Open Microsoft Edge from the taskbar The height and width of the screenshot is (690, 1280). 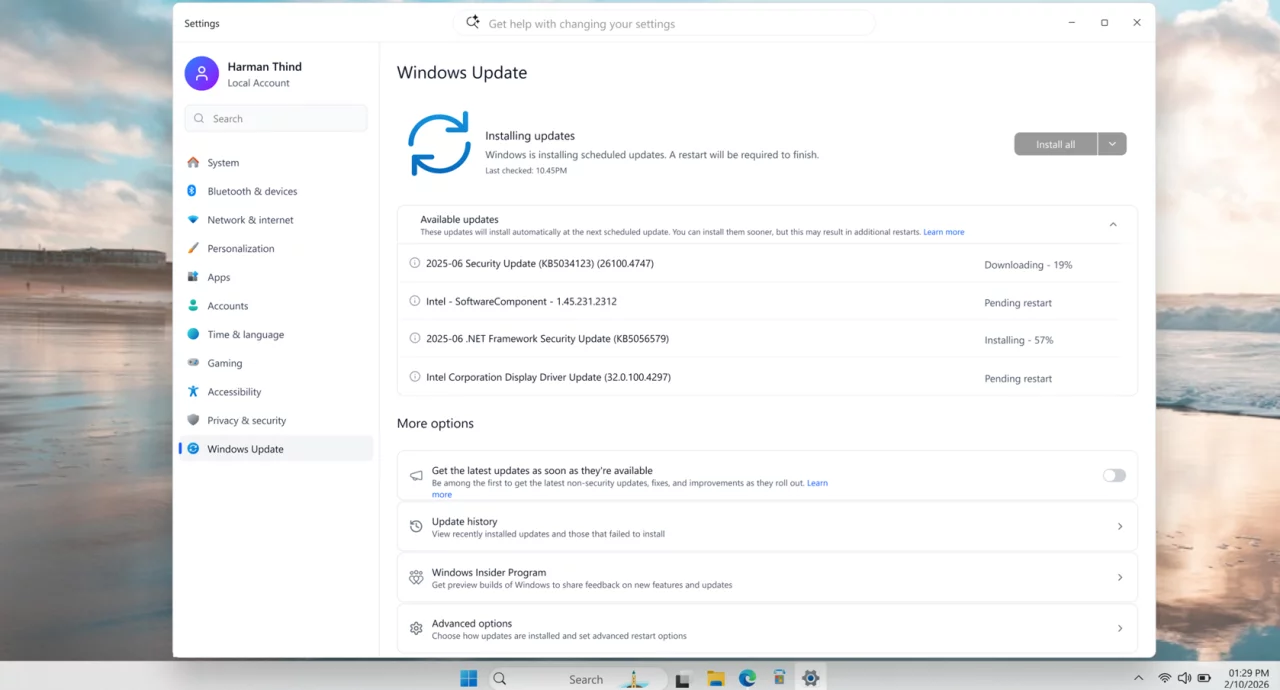(747, 679)
